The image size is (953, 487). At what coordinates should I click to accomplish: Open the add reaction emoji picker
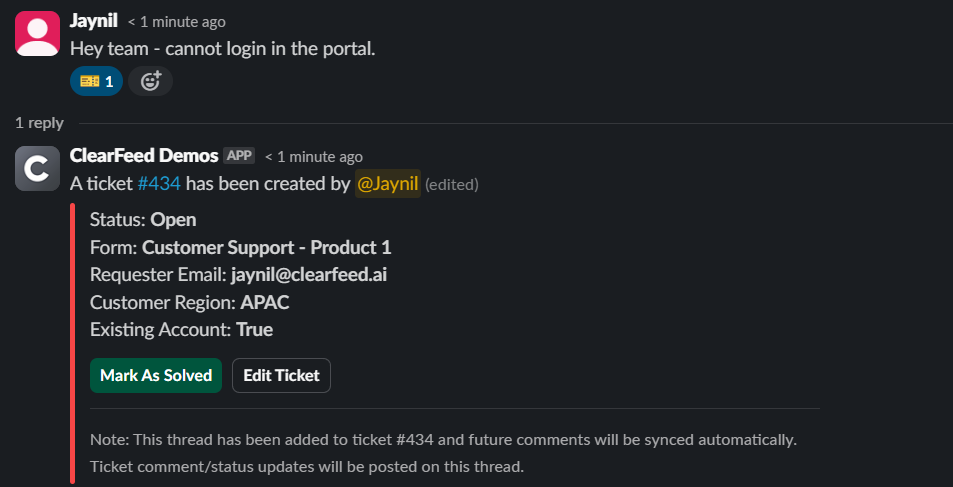point(150,81)
